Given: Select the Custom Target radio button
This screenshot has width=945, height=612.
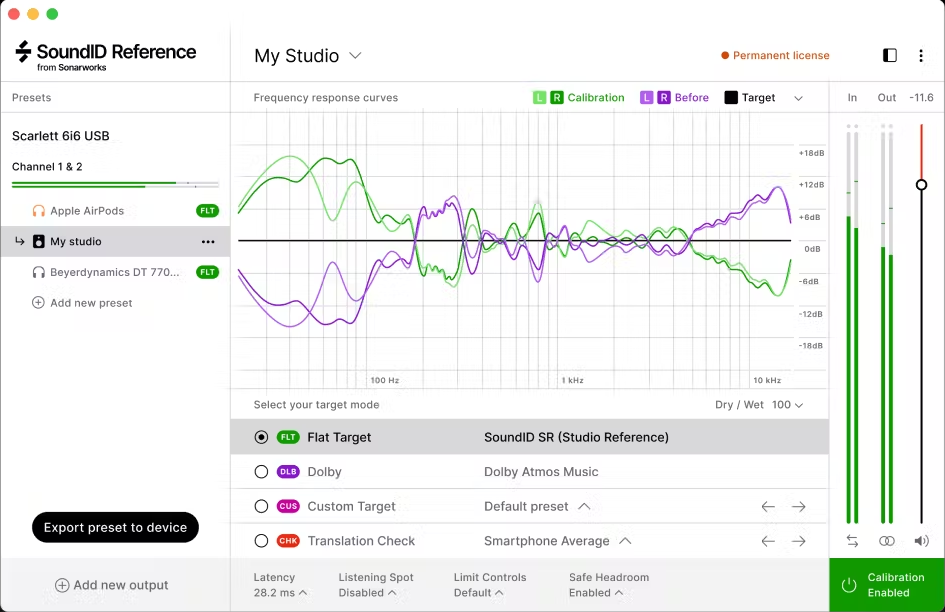Looking at the screenshot, I should click(261, 507).
